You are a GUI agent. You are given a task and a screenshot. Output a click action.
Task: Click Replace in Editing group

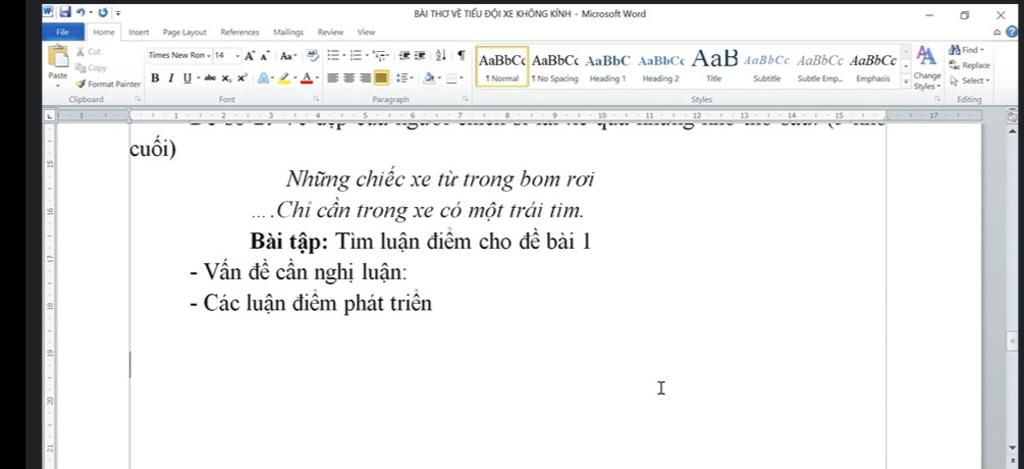pyautogui.click(x=970, y=65)
